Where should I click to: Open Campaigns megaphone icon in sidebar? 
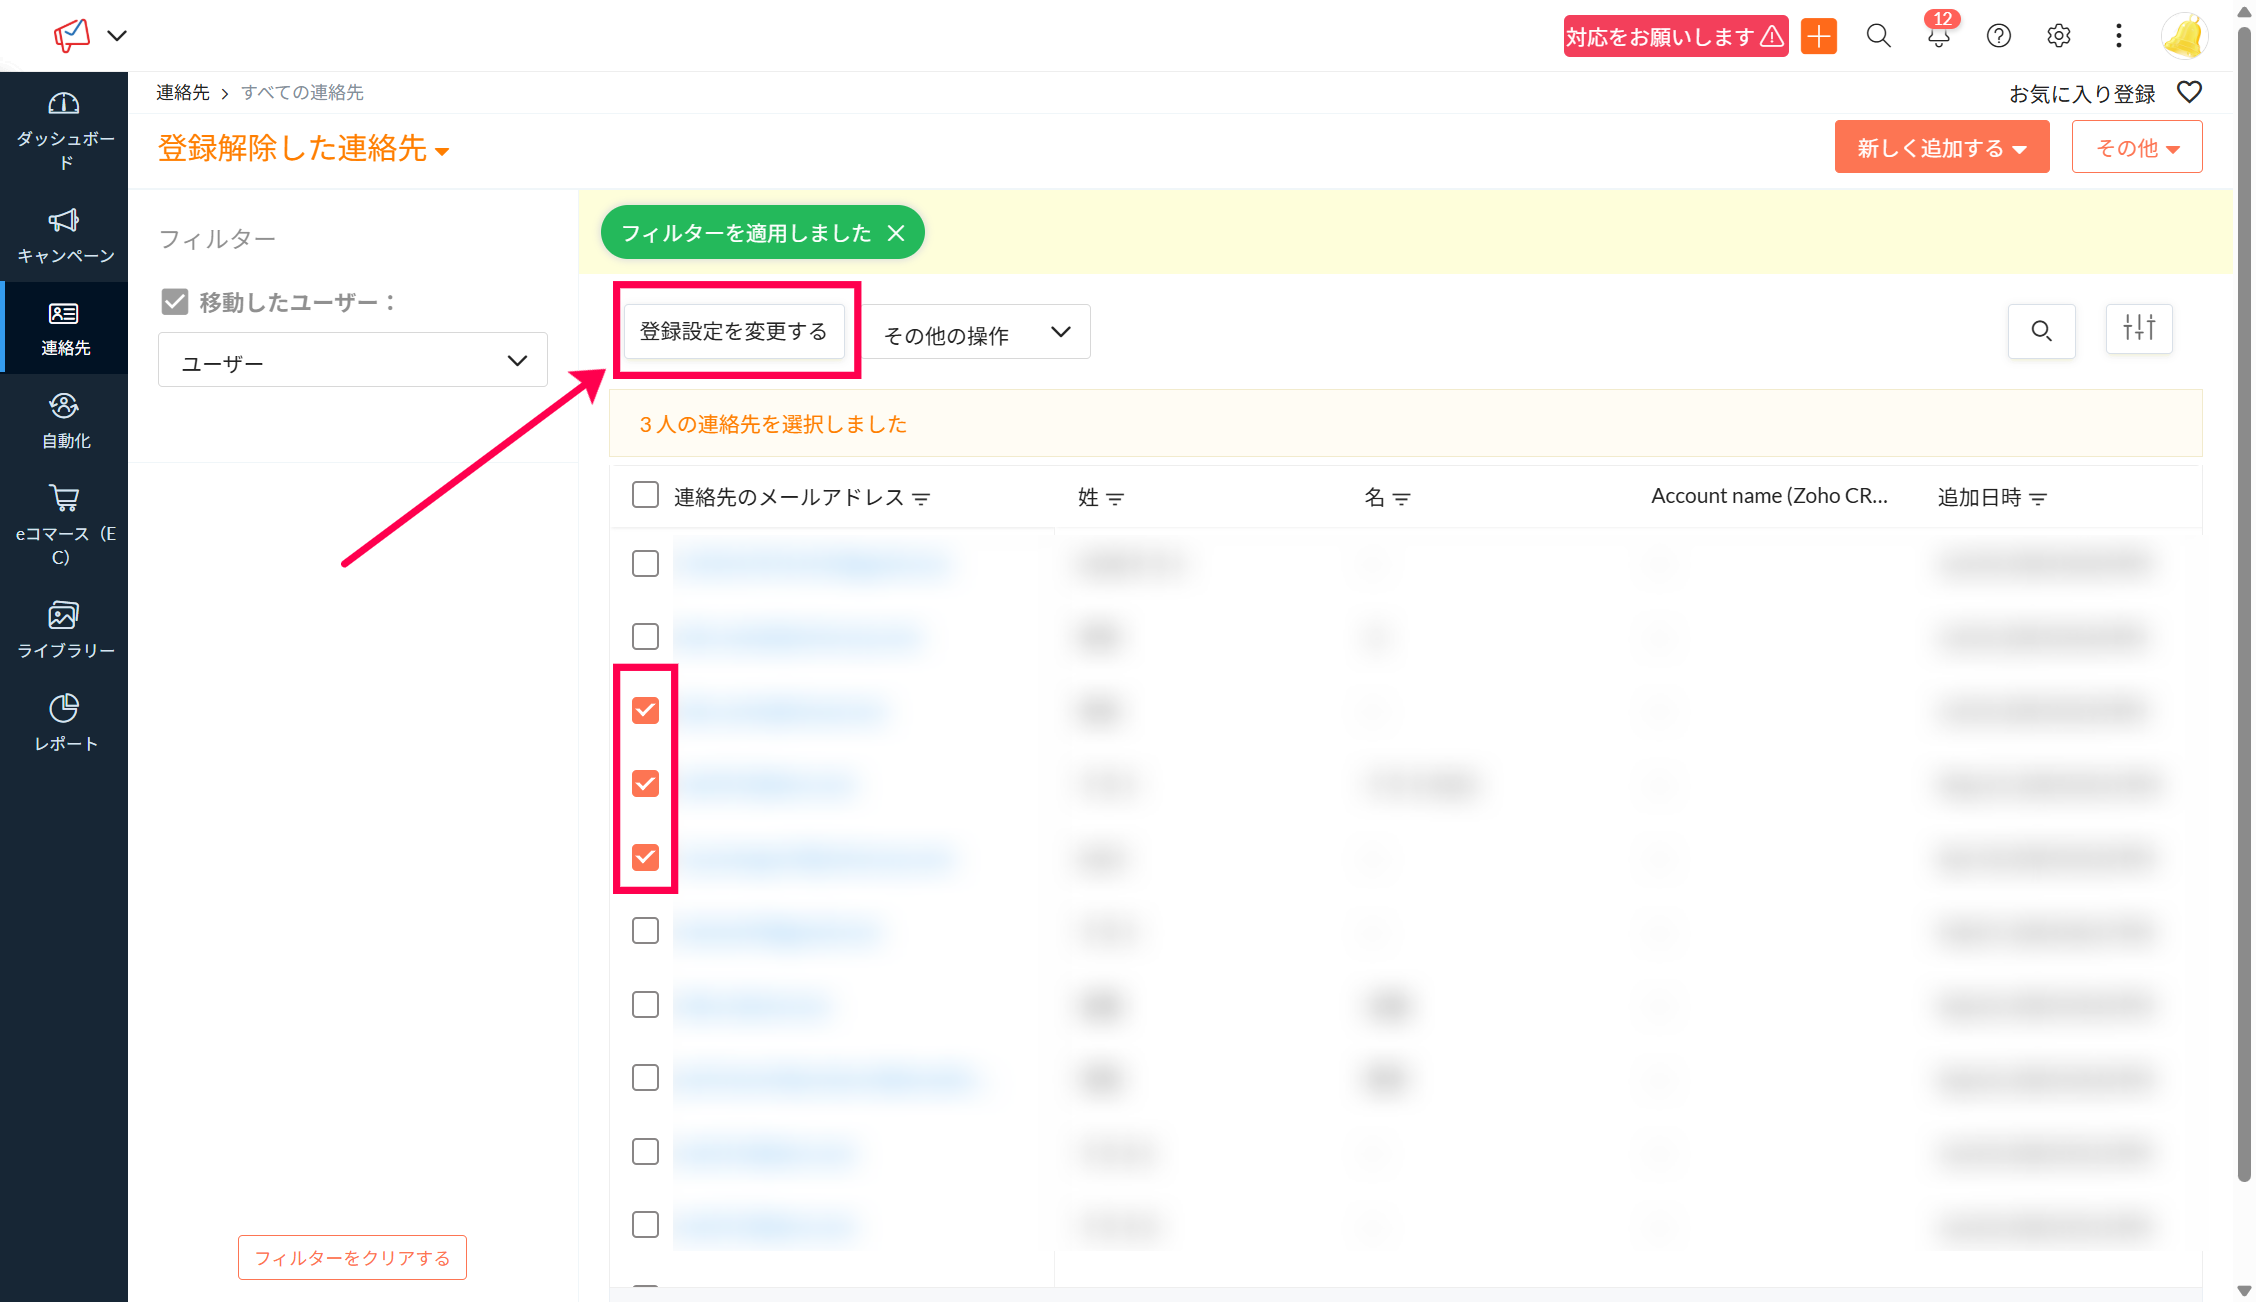[64, 220]
